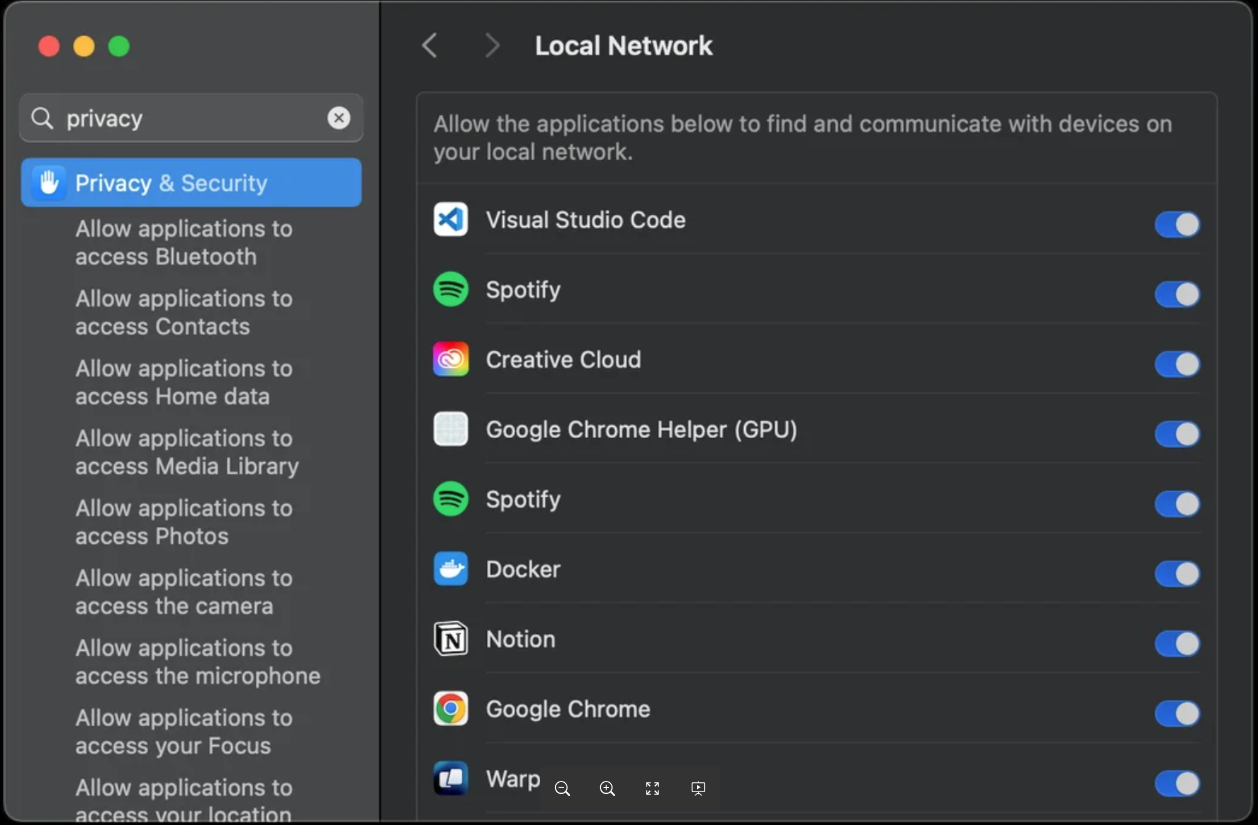Switch off the Notion toggle
This screenshot has width=1258, height=825.
click(1177, 644)
